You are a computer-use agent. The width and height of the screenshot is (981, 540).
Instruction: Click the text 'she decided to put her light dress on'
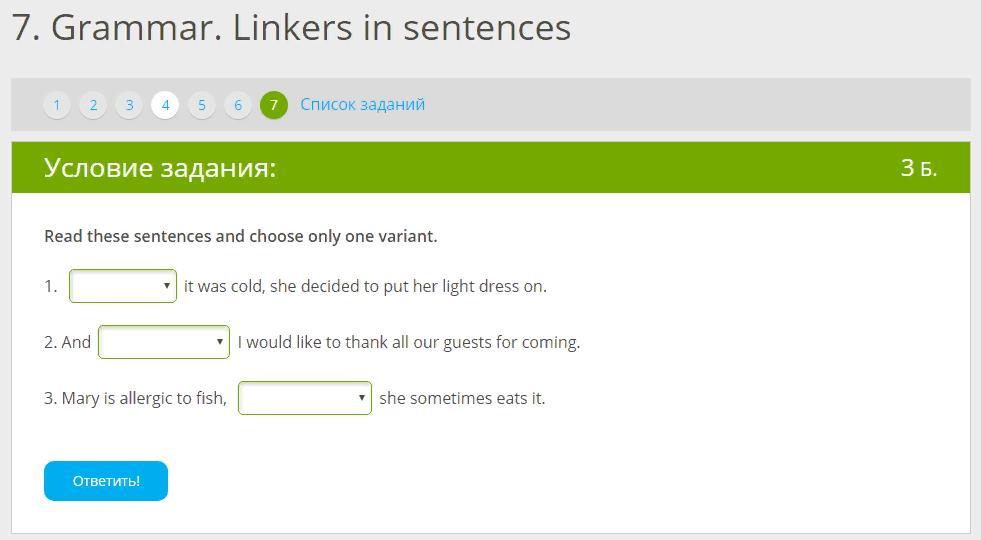pos(410,286)
